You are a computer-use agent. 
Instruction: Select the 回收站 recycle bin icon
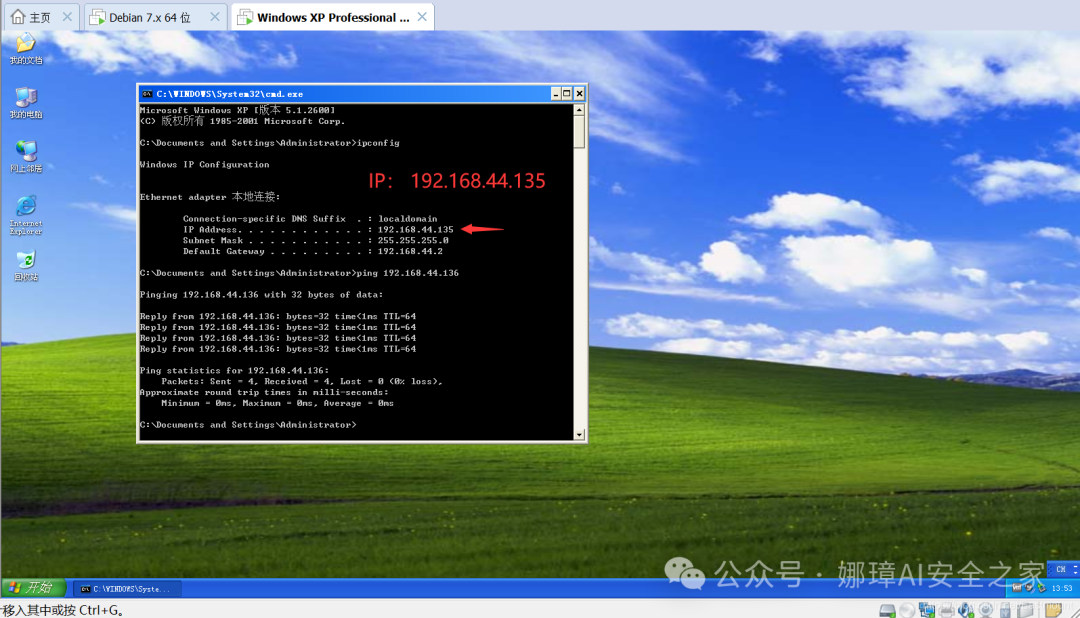coord(26,265)
